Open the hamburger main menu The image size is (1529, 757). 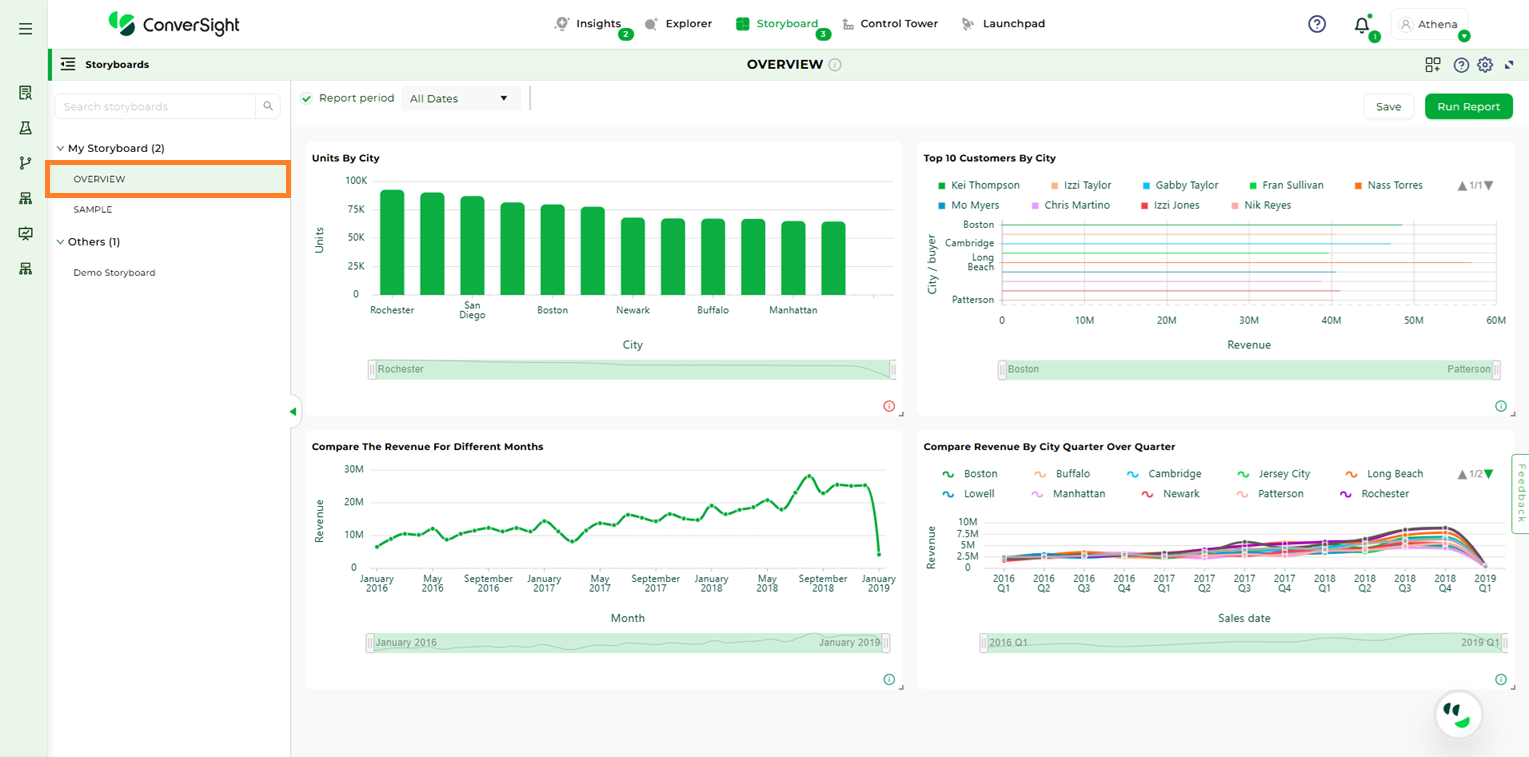click(x=25, y=29)
